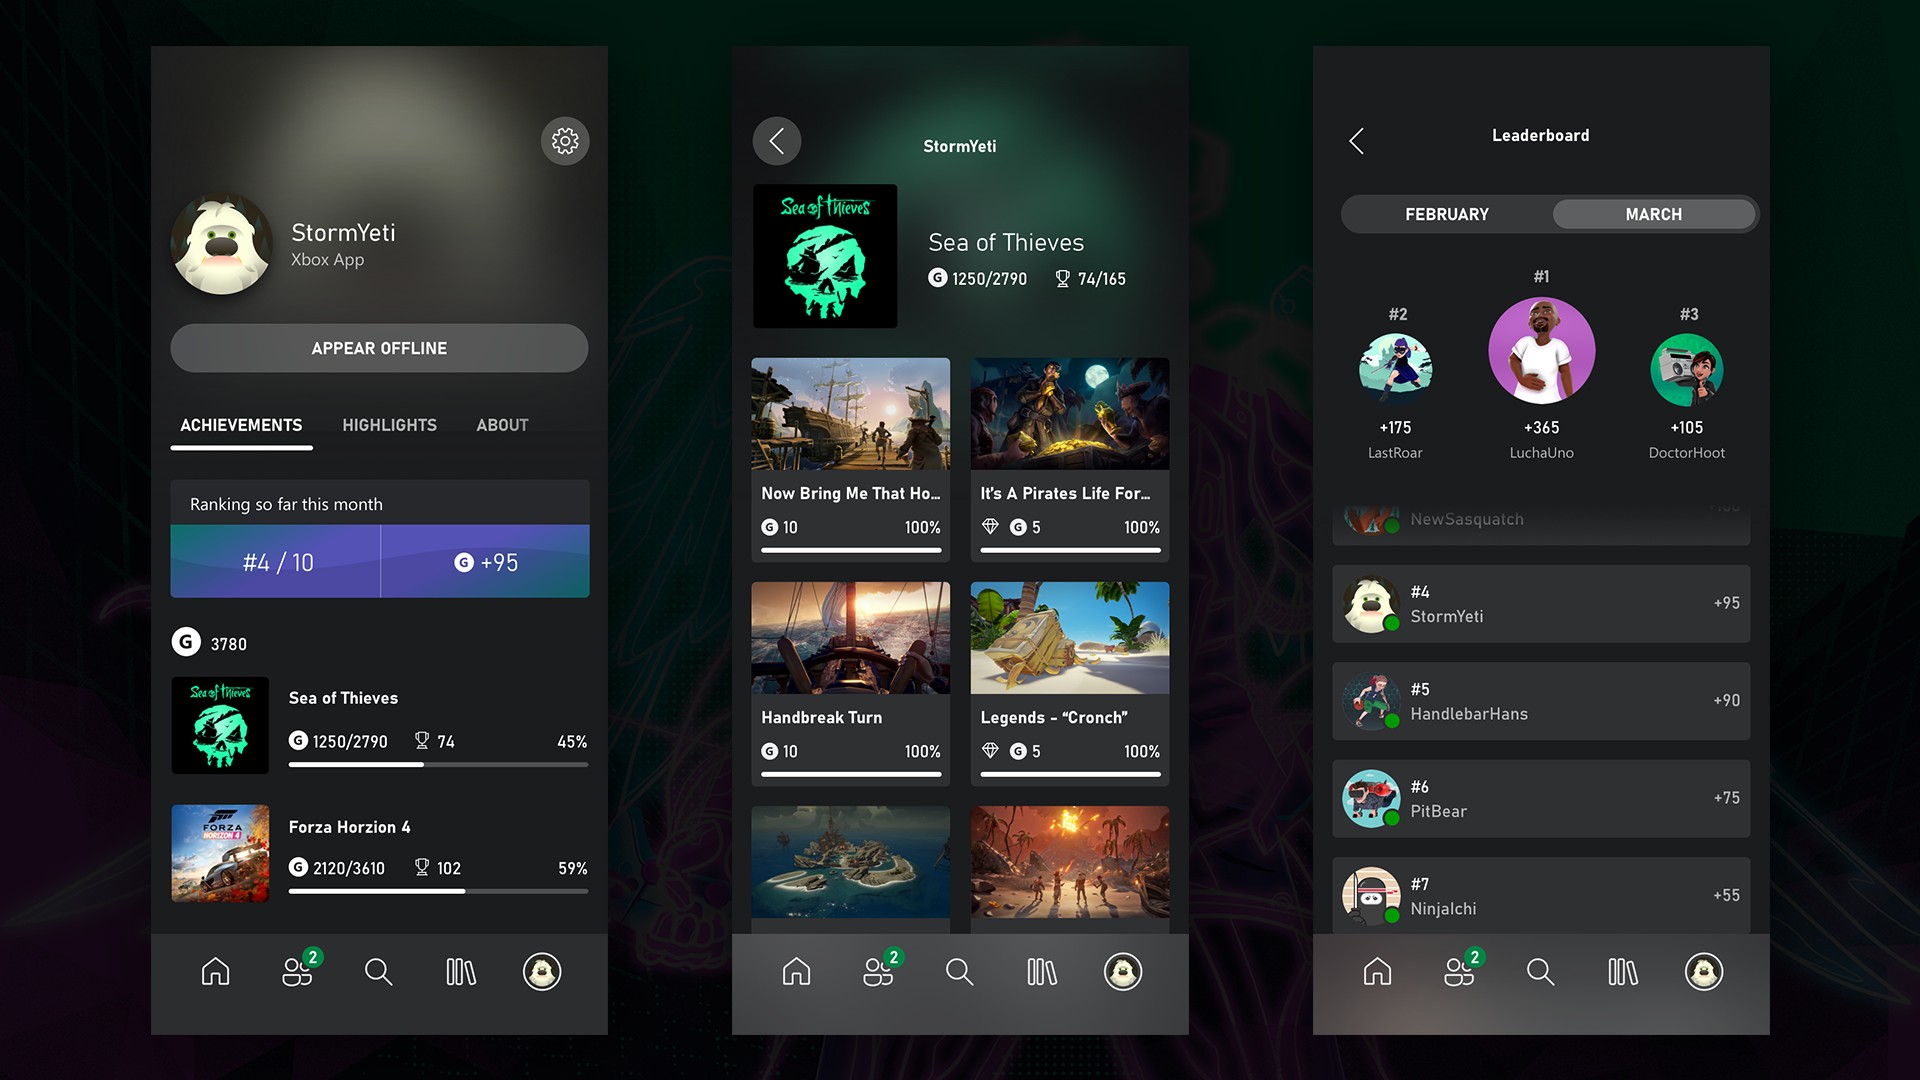1920x1080 pixels.
Task: Toggle the February leaderboard selector
Action: (x=1445, y=212)
